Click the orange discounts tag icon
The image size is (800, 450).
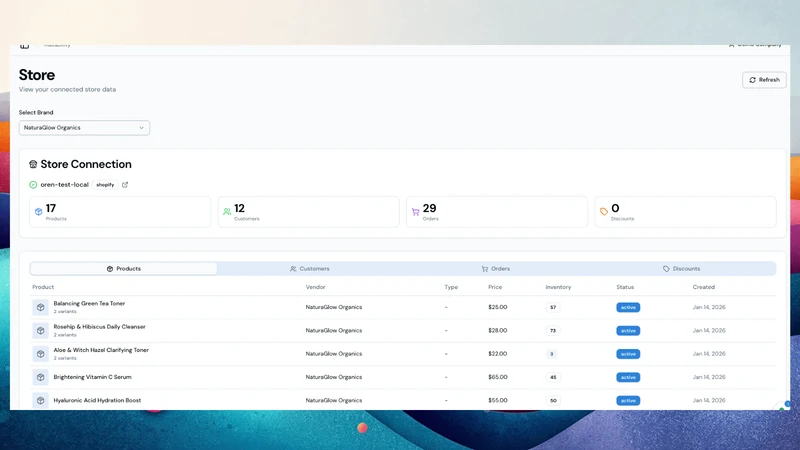[604, 211]
